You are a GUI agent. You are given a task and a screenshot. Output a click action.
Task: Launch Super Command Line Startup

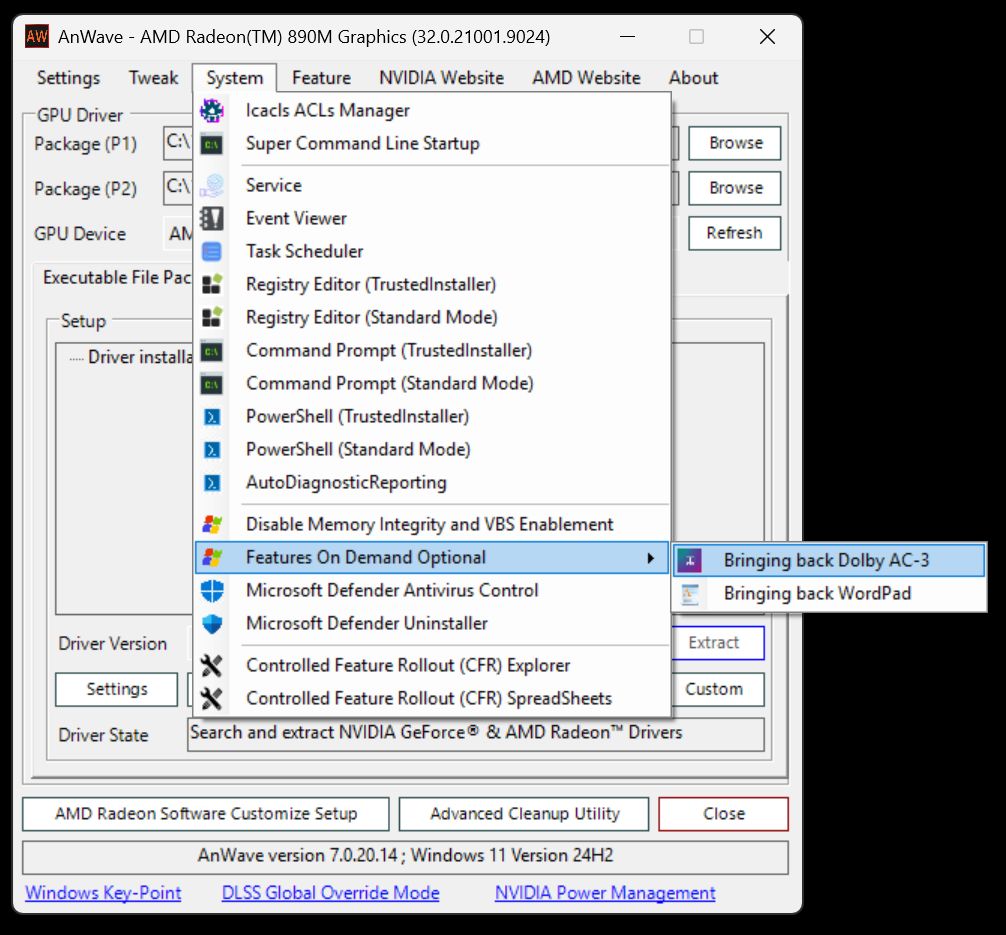pyautogui.click(x=431, y=144)
